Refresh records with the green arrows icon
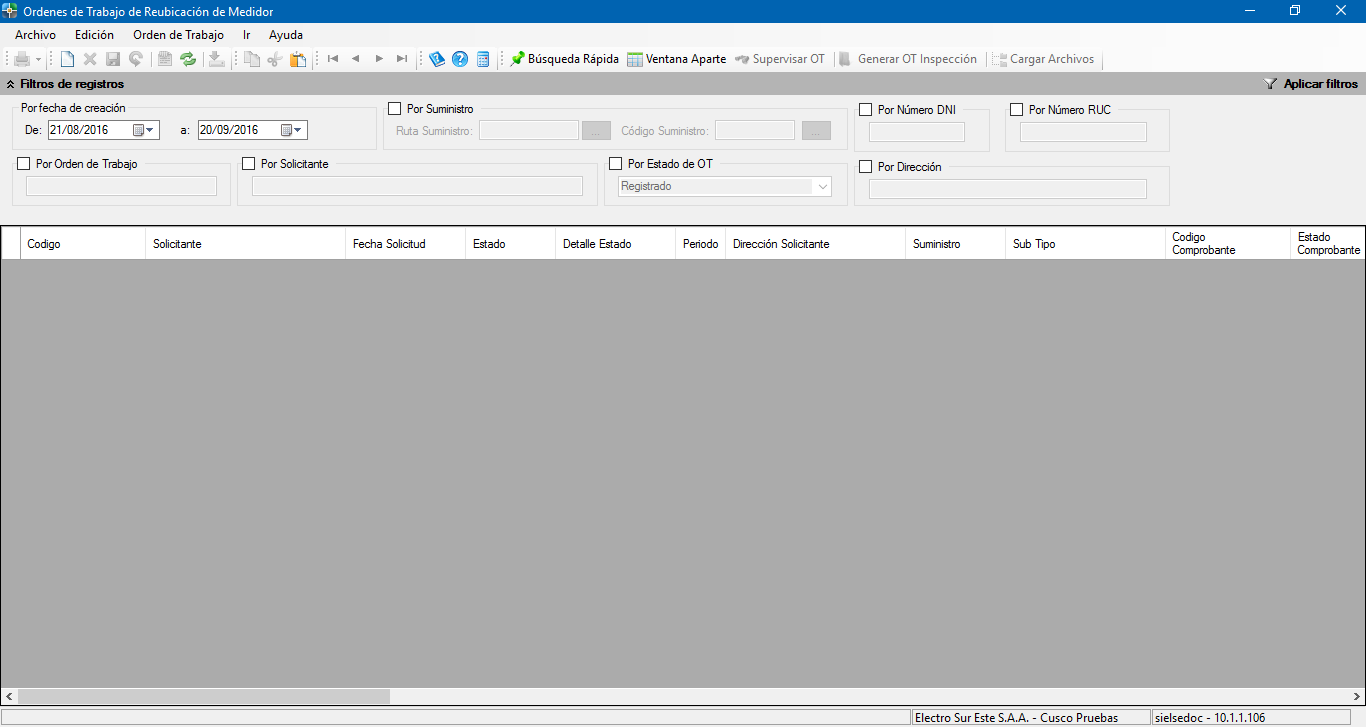 pos(188,60)
